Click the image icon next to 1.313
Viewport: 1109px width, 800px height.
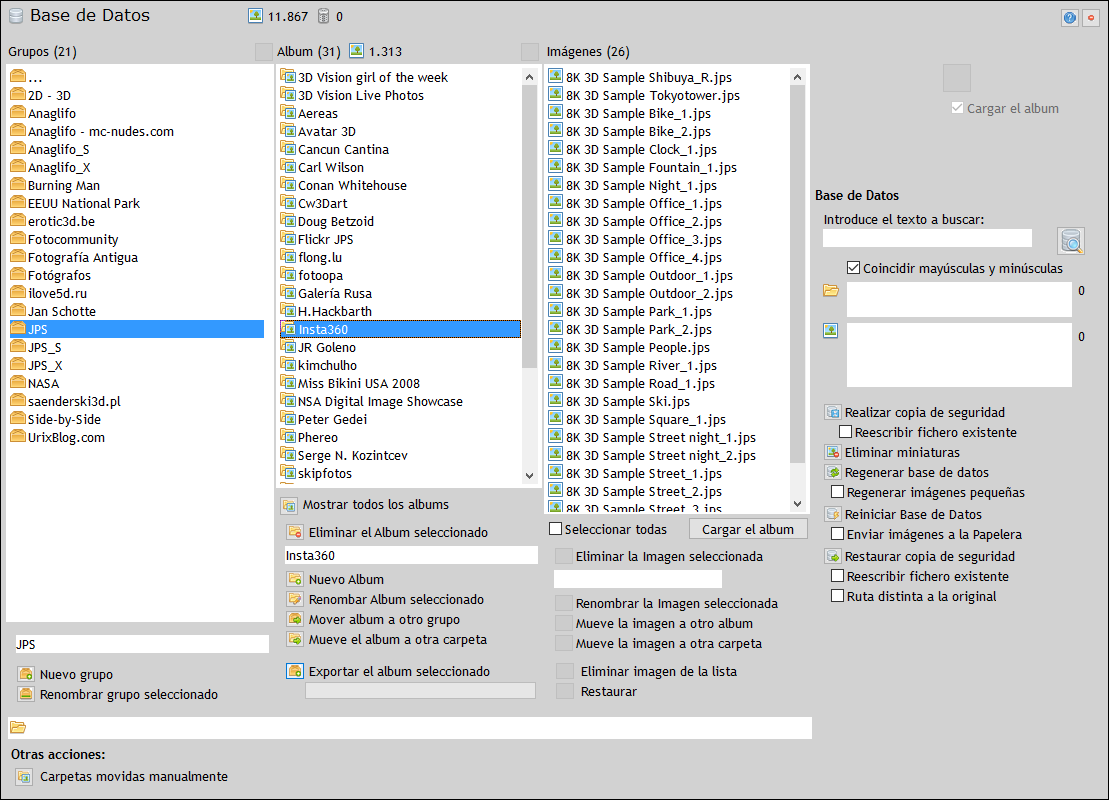tap(356, 51)
